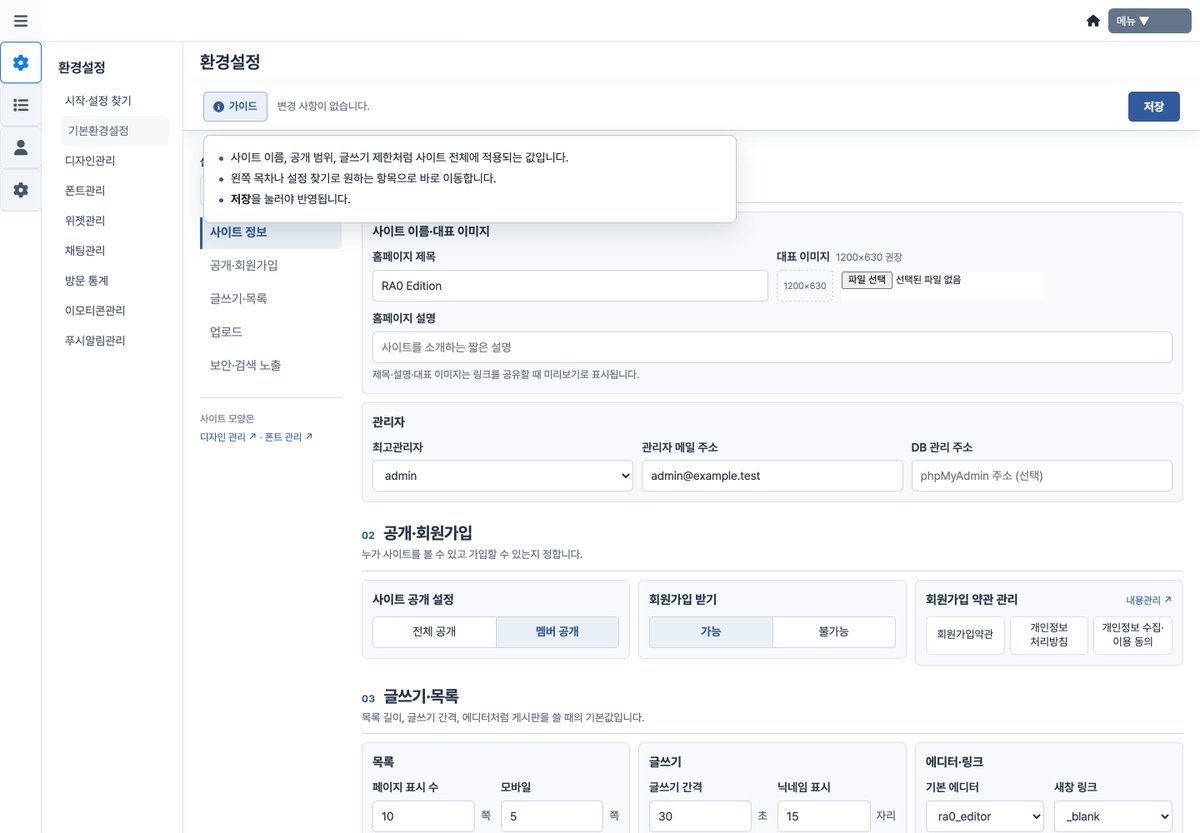Follow the 디자인 관리 link
1200x833 pixels.
tap(228, 437)
